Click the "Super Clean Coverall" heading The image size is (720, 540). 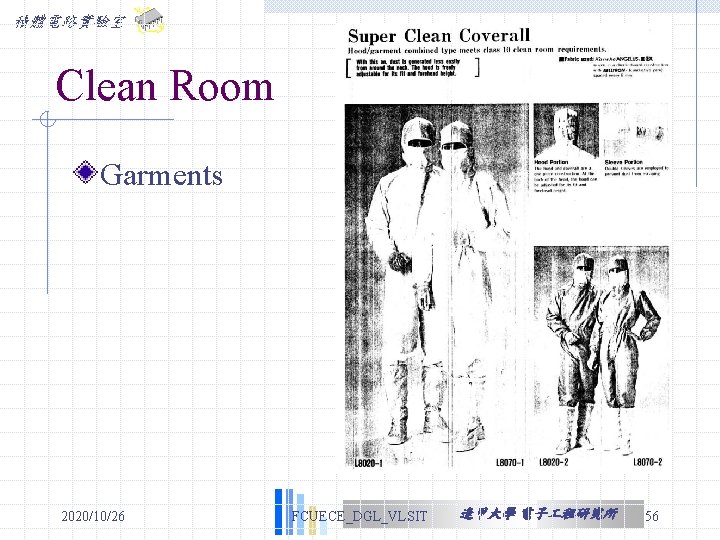(x=439, y=35)
